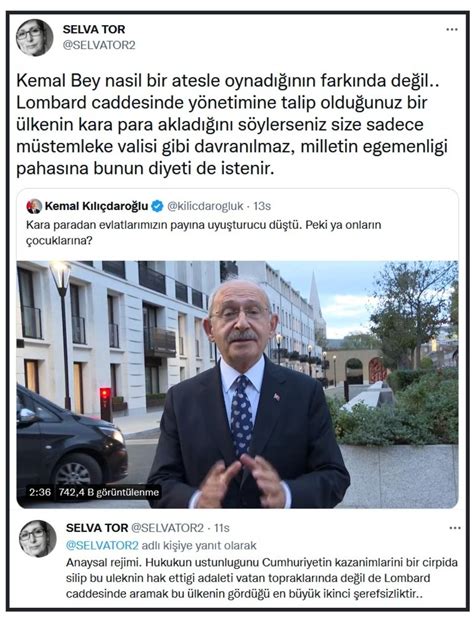Click Kemal Kılıçdaroğlu's small avatar
Image resolution: width=474 pixels, height=627 pixels.
(x=34, y=206)
